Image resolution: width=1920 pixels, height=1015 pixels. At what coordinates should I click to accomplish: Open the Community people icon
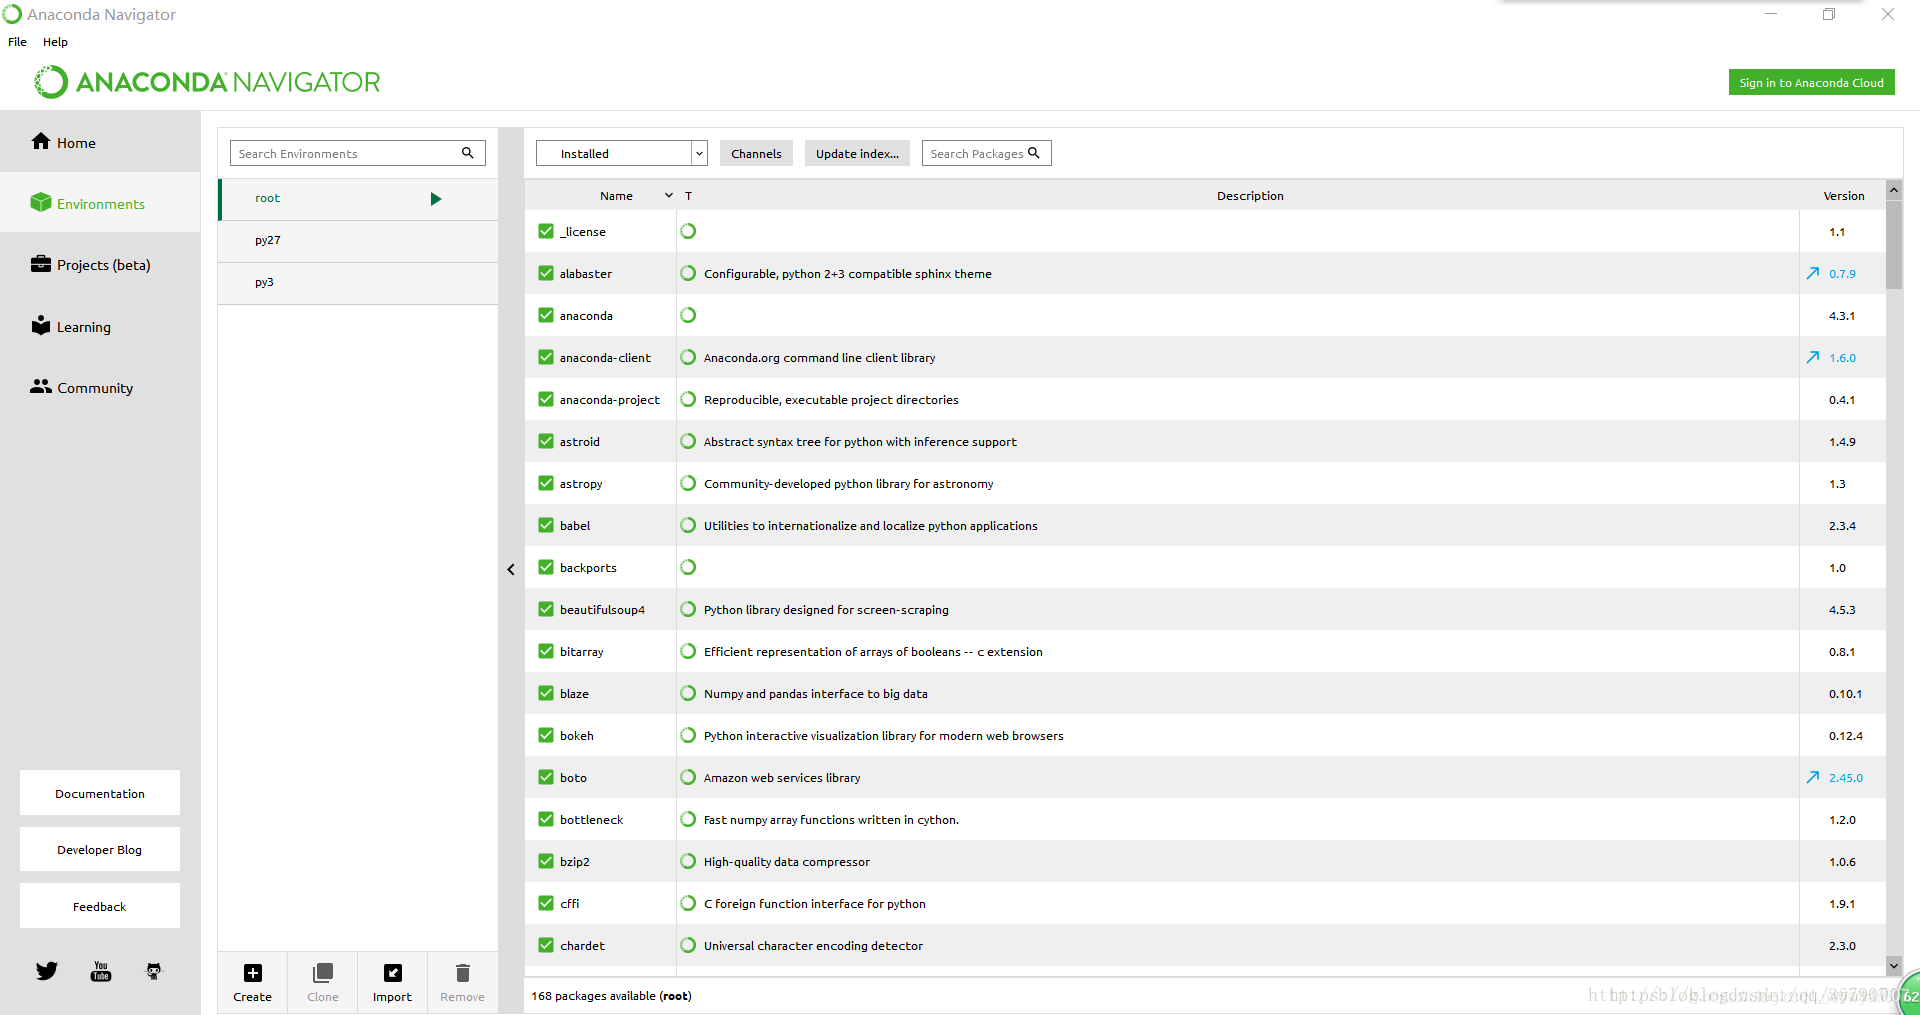coord(41,386)
